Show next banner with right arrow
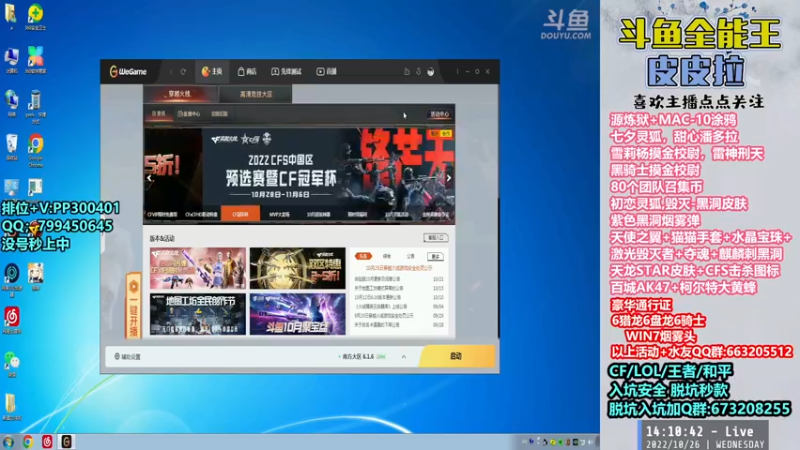800x450 pixels. pyautogui.click(x=448, y=178)
